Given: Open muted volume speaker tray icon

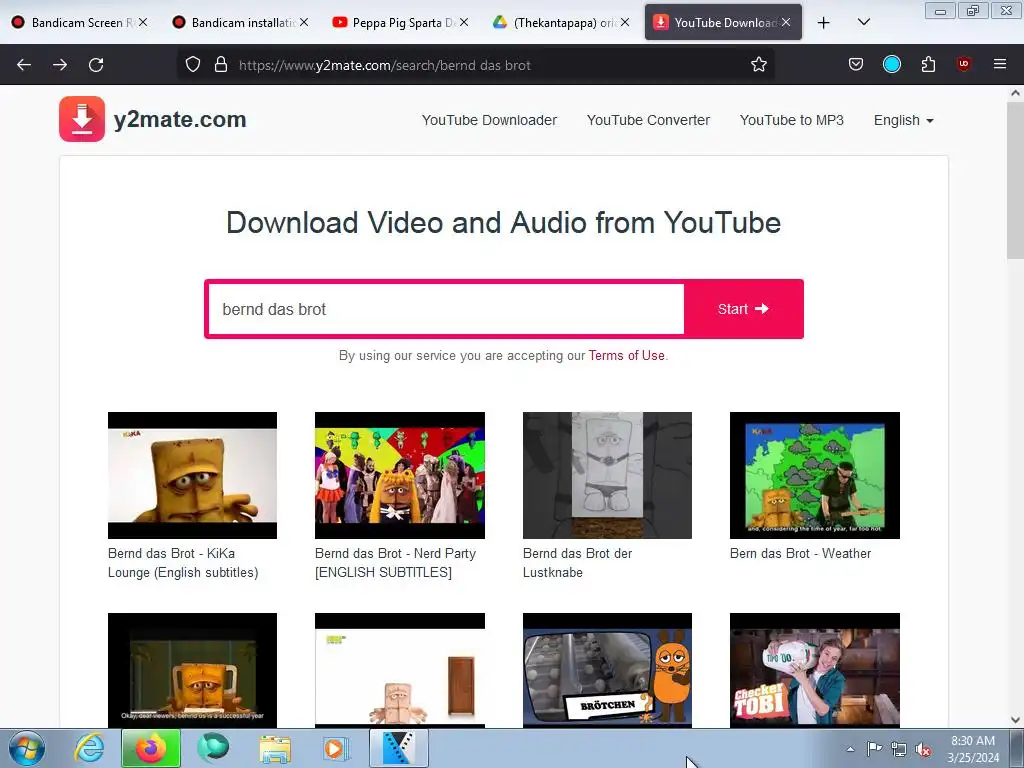Looking at the screenshot, I should 923,749.
